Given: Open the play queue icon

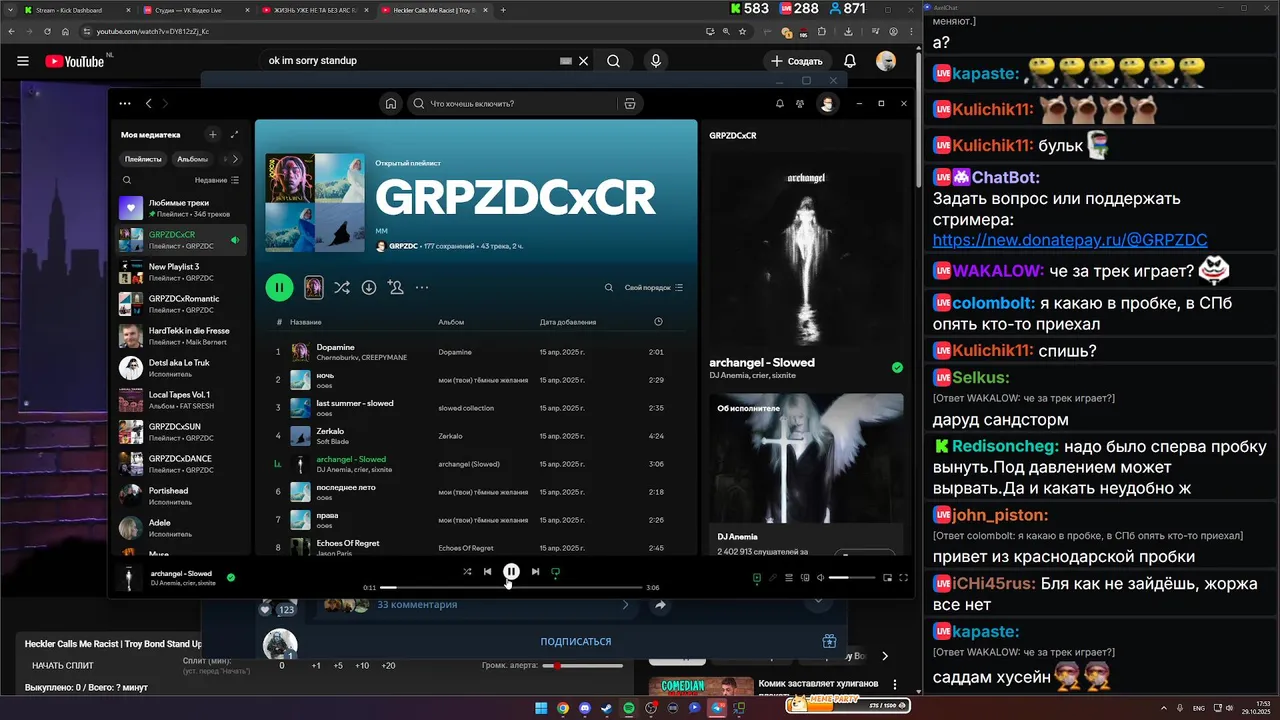Looking at the screenshot, I should 789,577.
